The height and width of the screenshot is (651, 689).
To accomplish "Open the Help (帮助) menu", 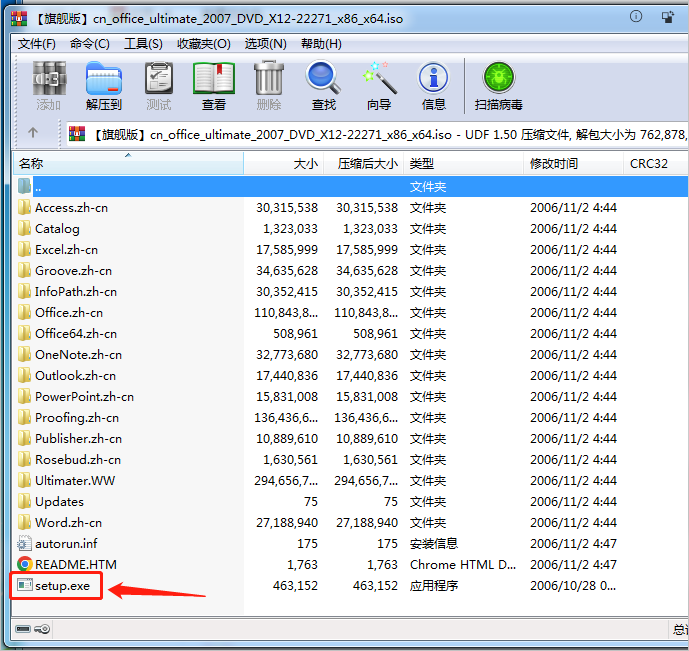I will coord(321,43).
